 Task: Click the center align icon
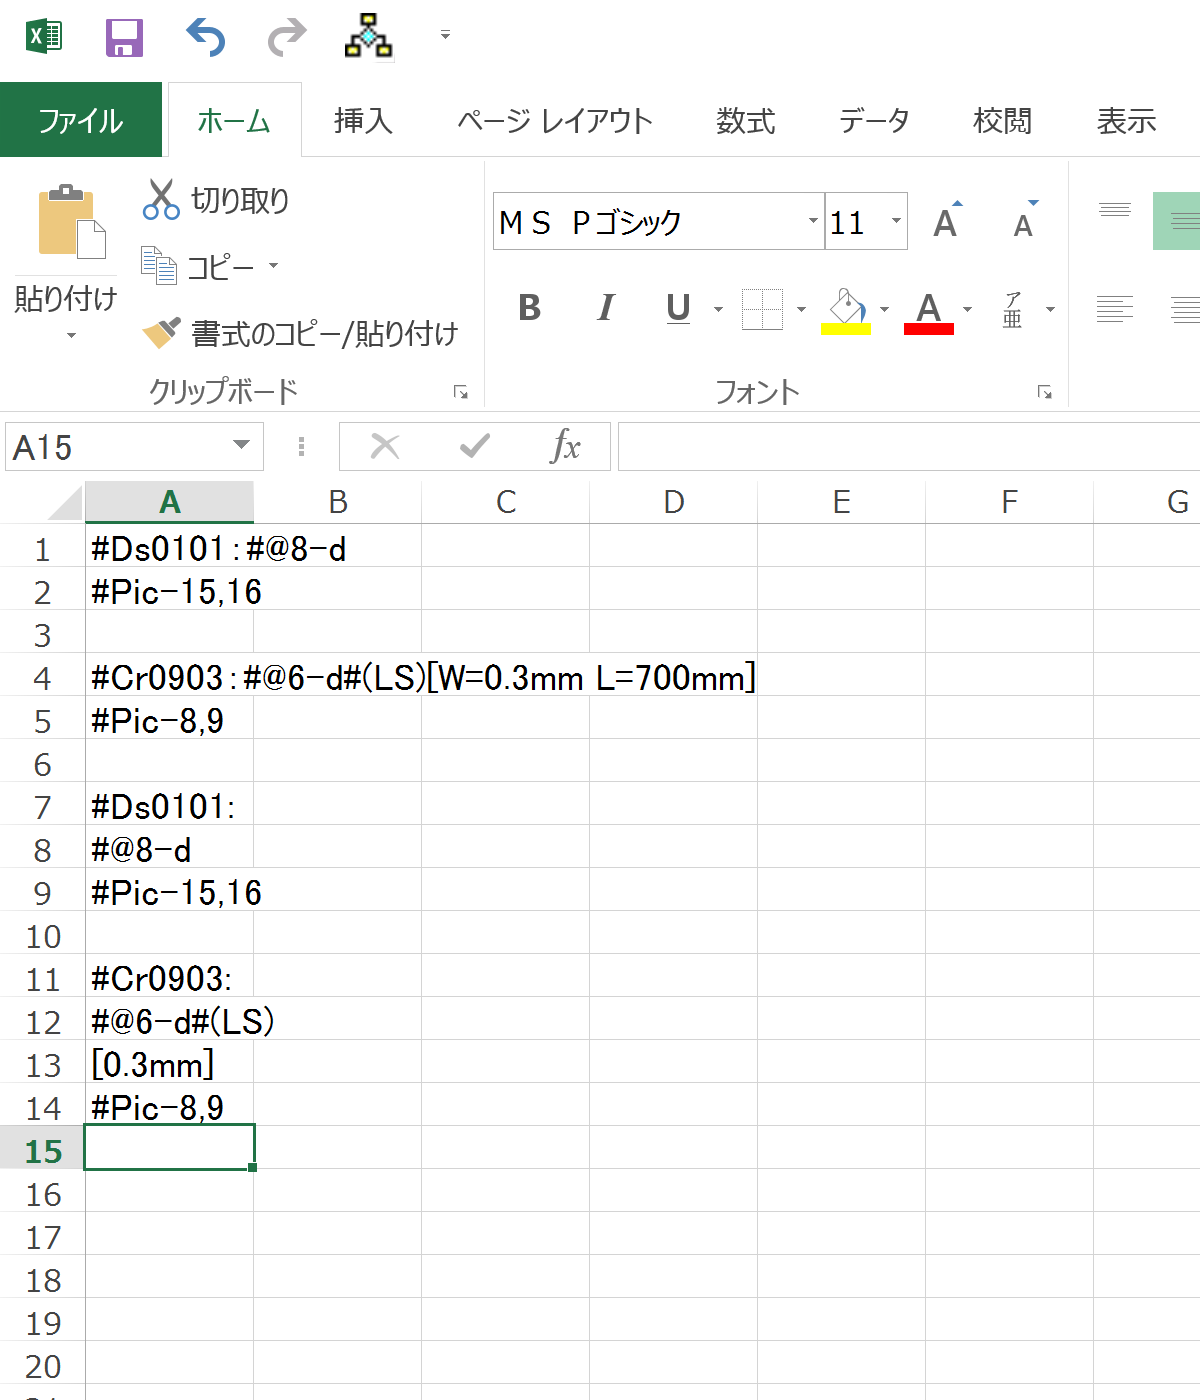pyautogui.click(x=1185, y=309)
